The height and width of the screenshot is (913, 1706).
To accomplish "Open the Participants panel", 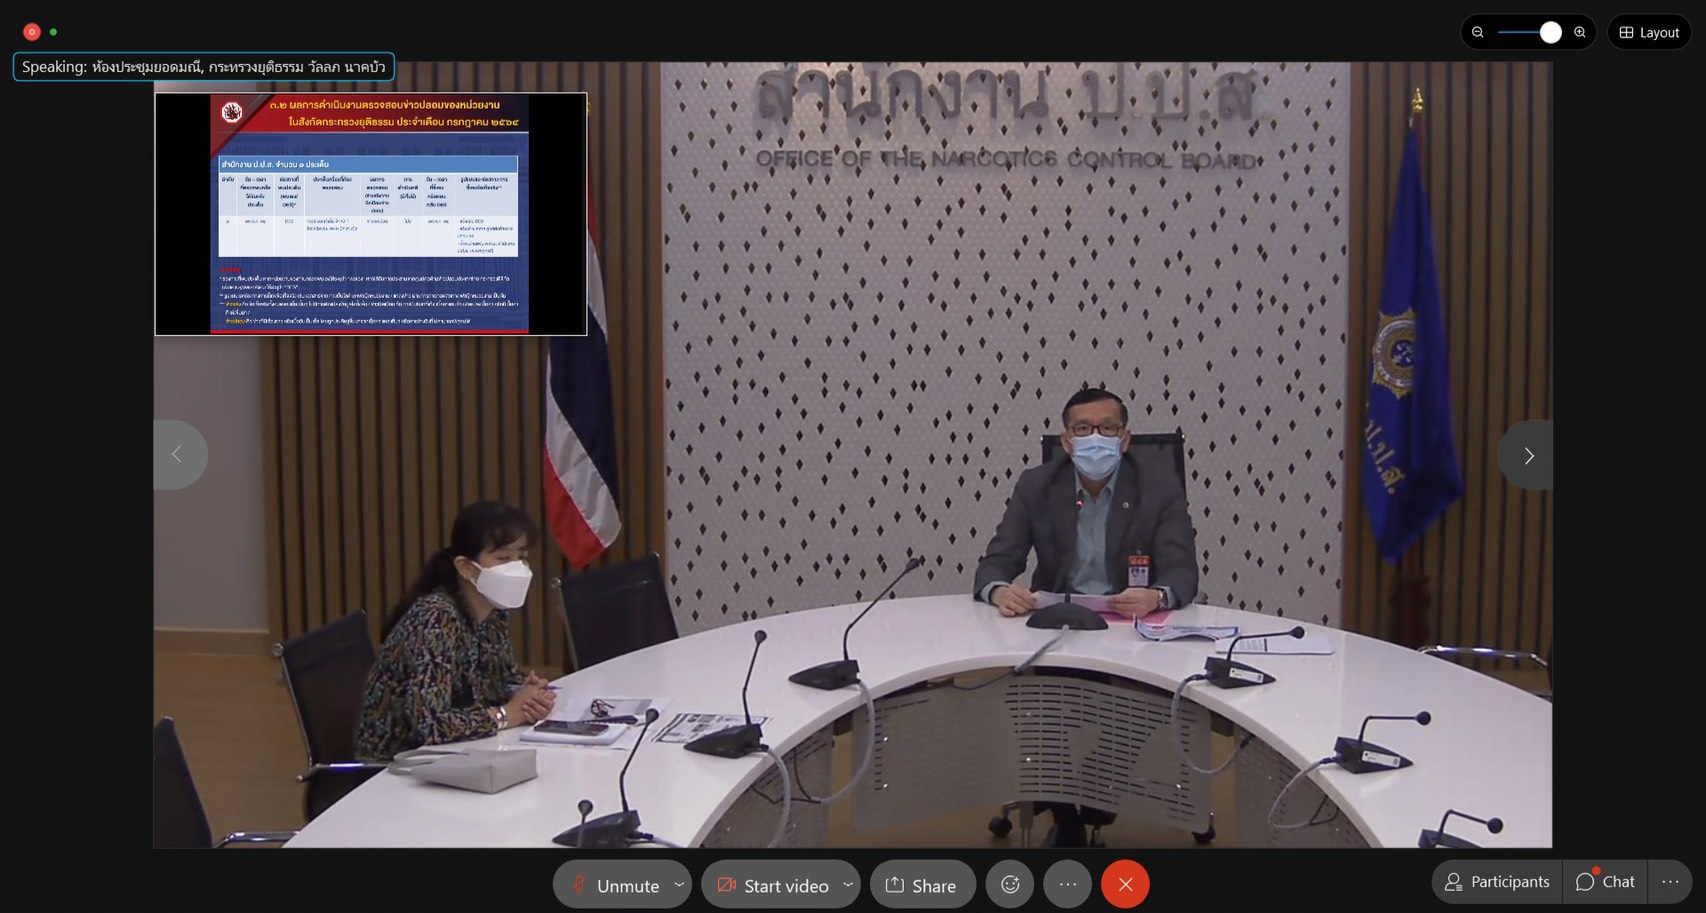I will coord(1497,881).
